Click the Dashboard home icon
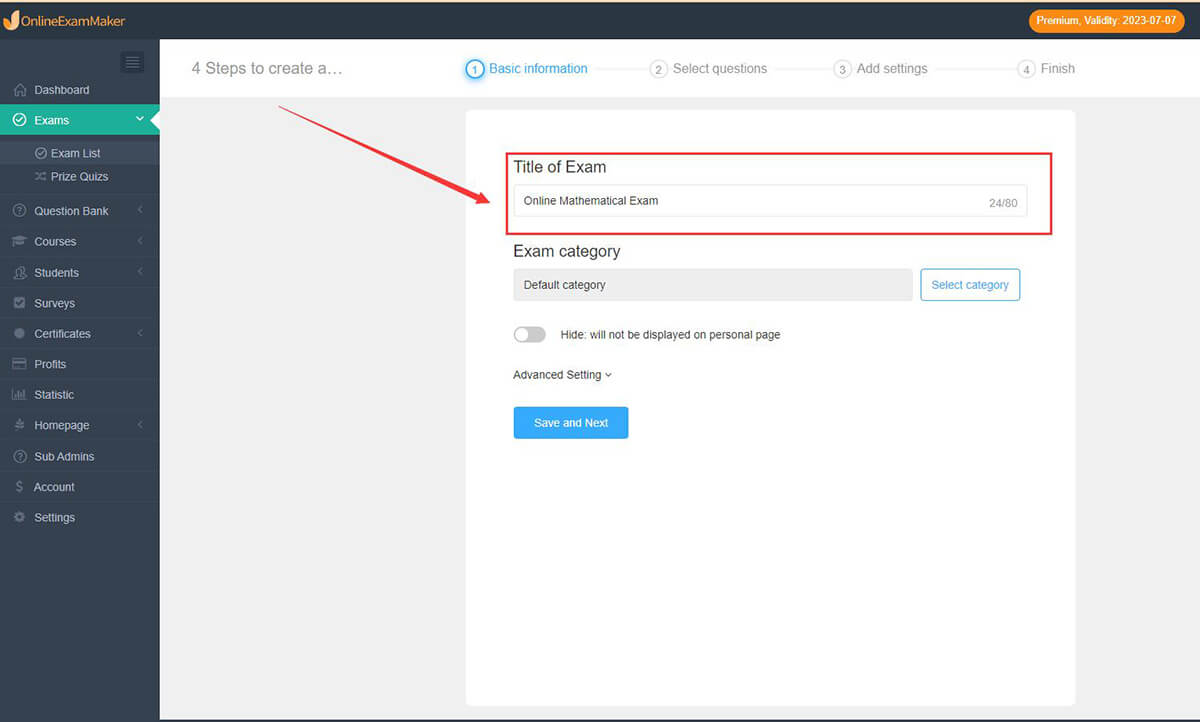This screenshot has width=1200, height=722. 20,90
